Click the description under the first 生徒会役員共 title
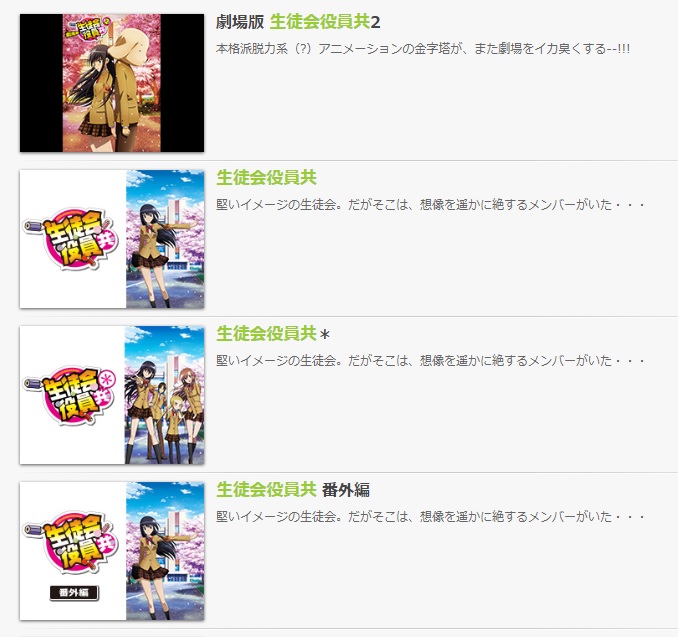The image size is (678, 637). [x=430, y=205]
